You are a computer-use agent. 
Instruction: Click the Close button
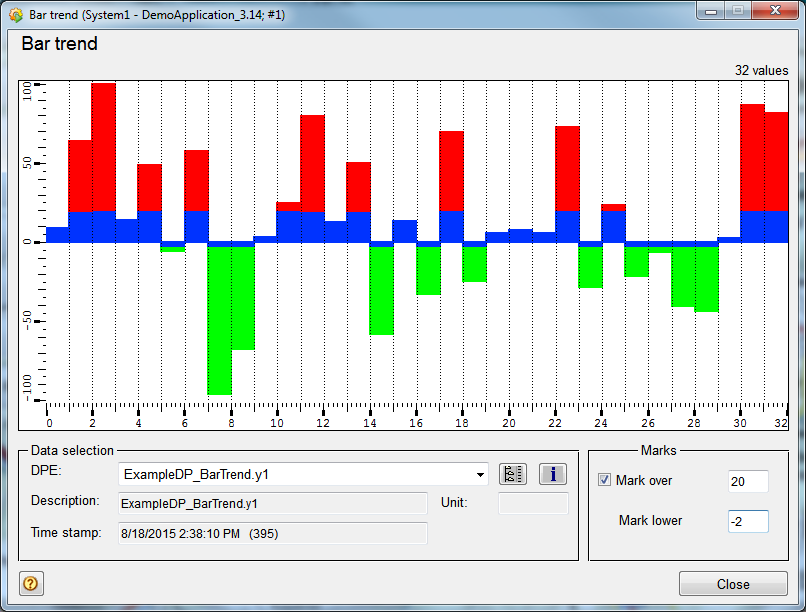(x=733, y=584)
